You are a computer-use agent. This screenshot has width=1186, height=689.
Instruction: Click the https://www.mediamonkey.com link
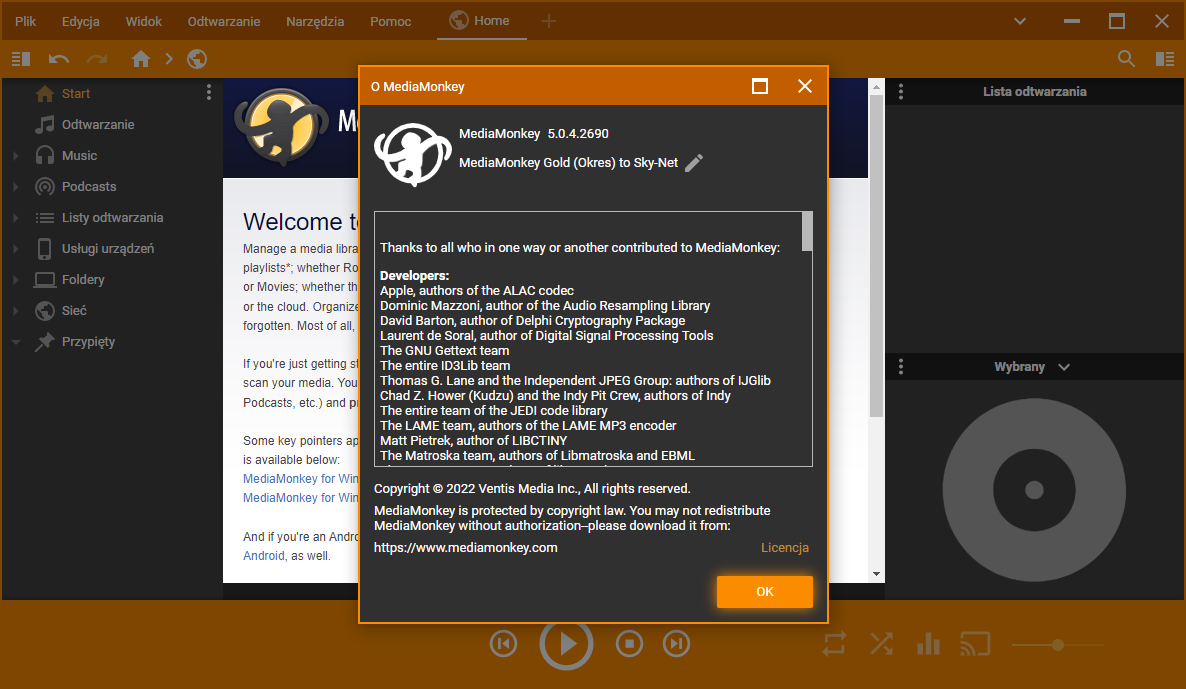click(465, 548)
